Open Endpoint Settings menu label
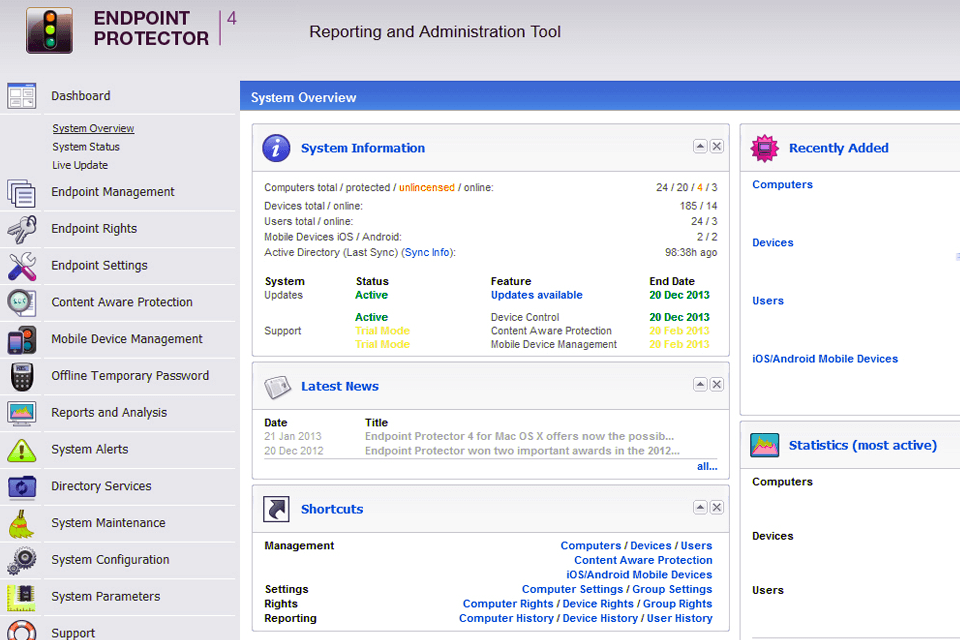Image resolution: width=960 pixels, height=640 pixels. click(x=99, y=266)
